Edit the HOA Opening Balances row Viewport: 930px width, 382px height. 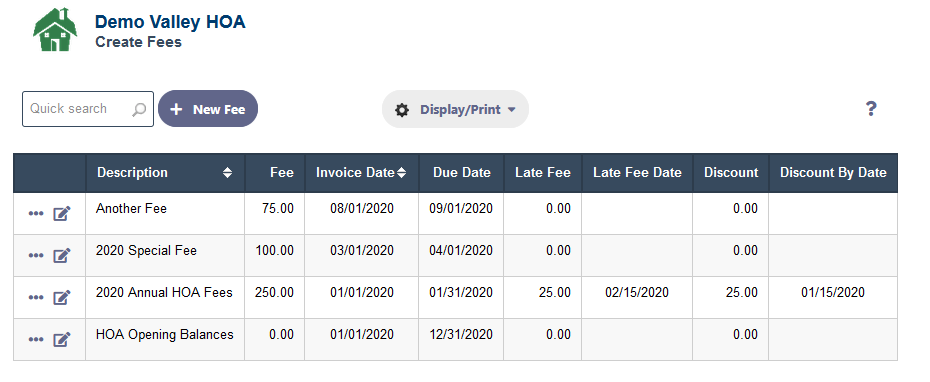62,340
